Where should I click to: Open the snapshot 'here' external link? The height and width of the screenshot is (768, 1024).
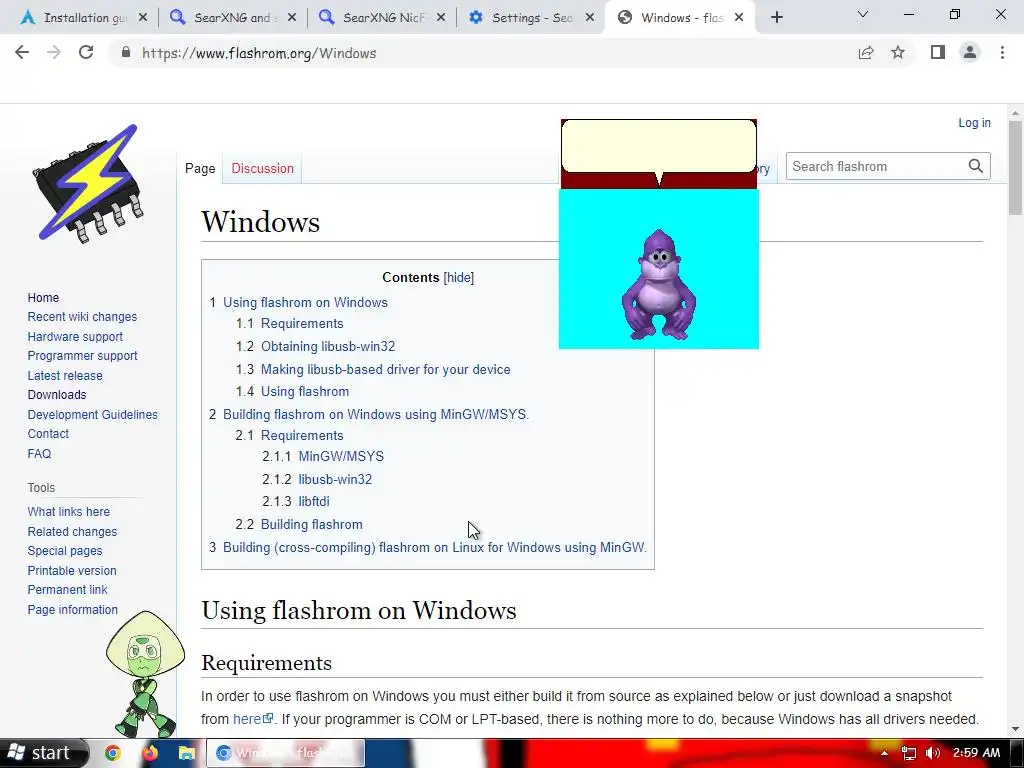pos(253,719)
